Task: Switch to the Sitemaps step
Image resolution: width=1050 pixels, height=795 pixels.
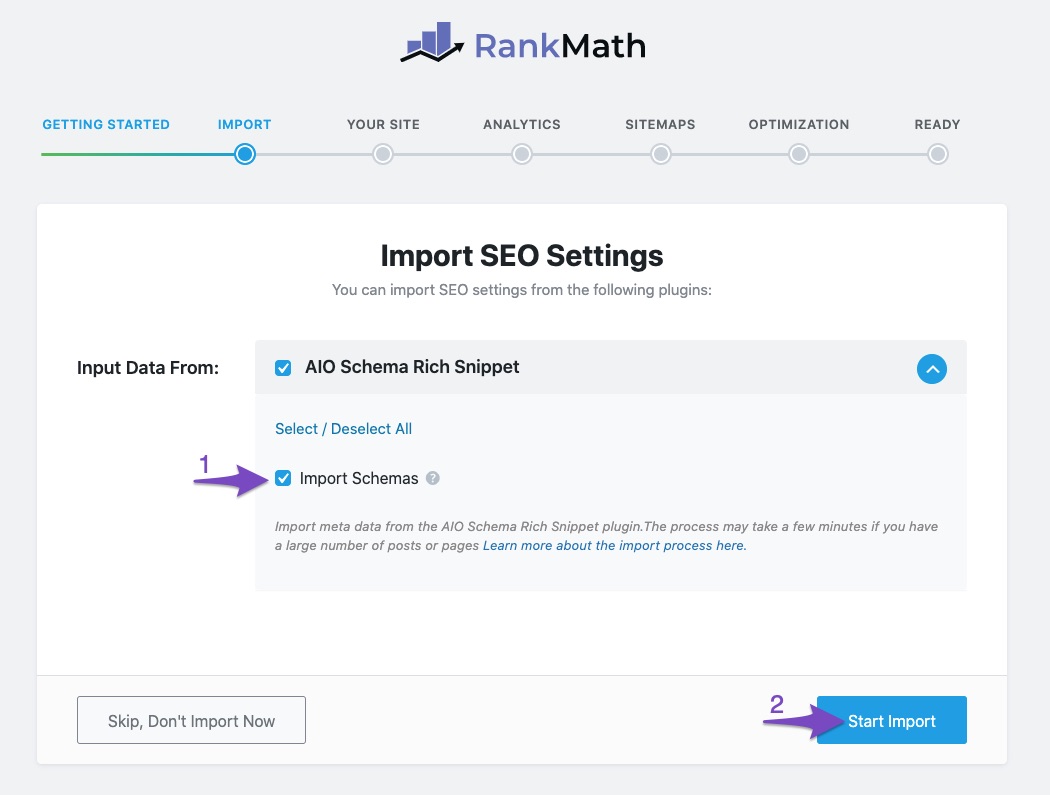Action: coord(660,125)
